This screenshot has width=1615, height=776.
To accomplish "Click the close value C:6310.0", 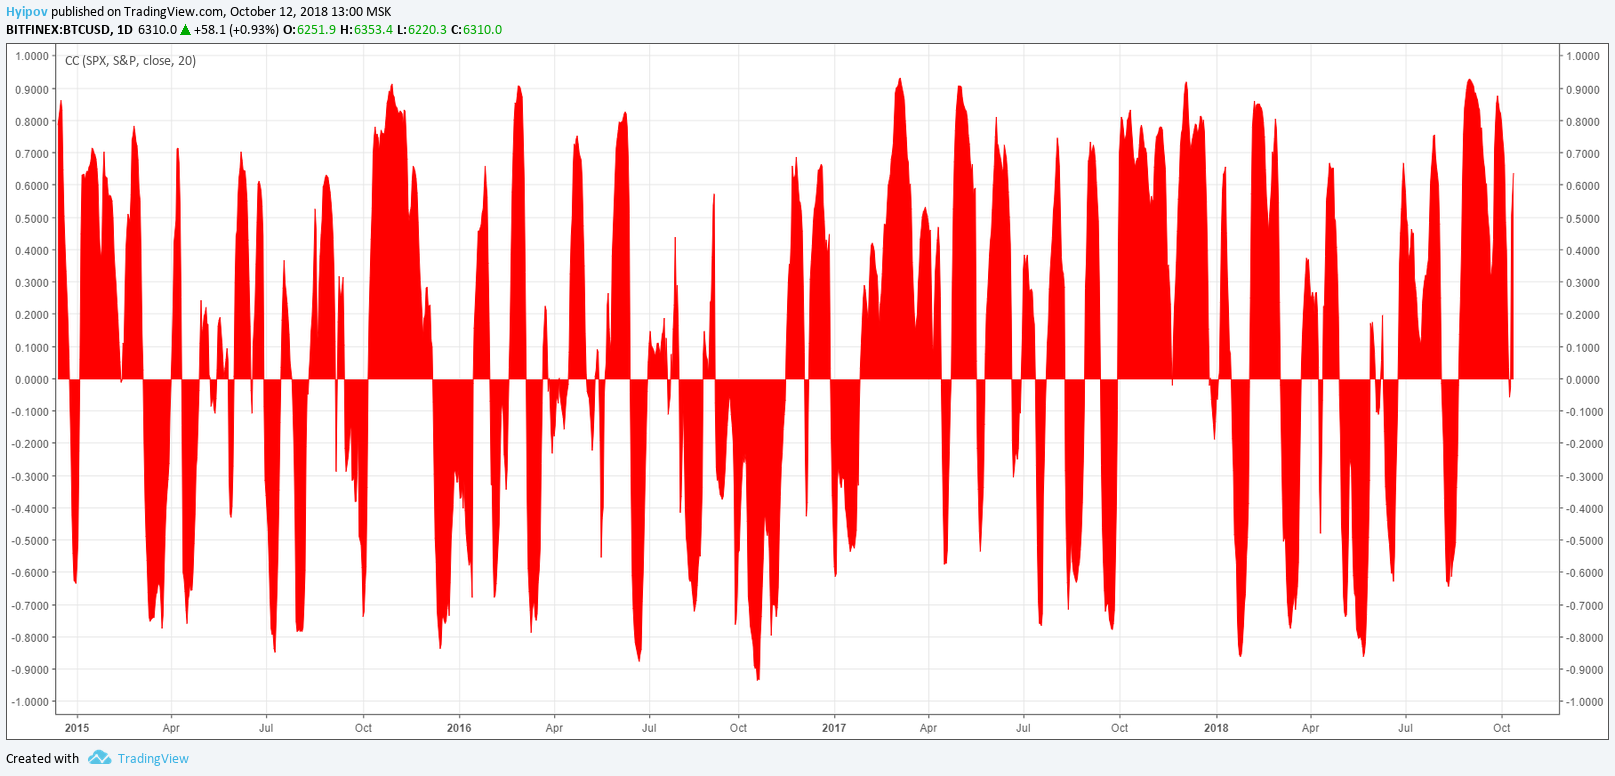I will (x=477, y=30).
